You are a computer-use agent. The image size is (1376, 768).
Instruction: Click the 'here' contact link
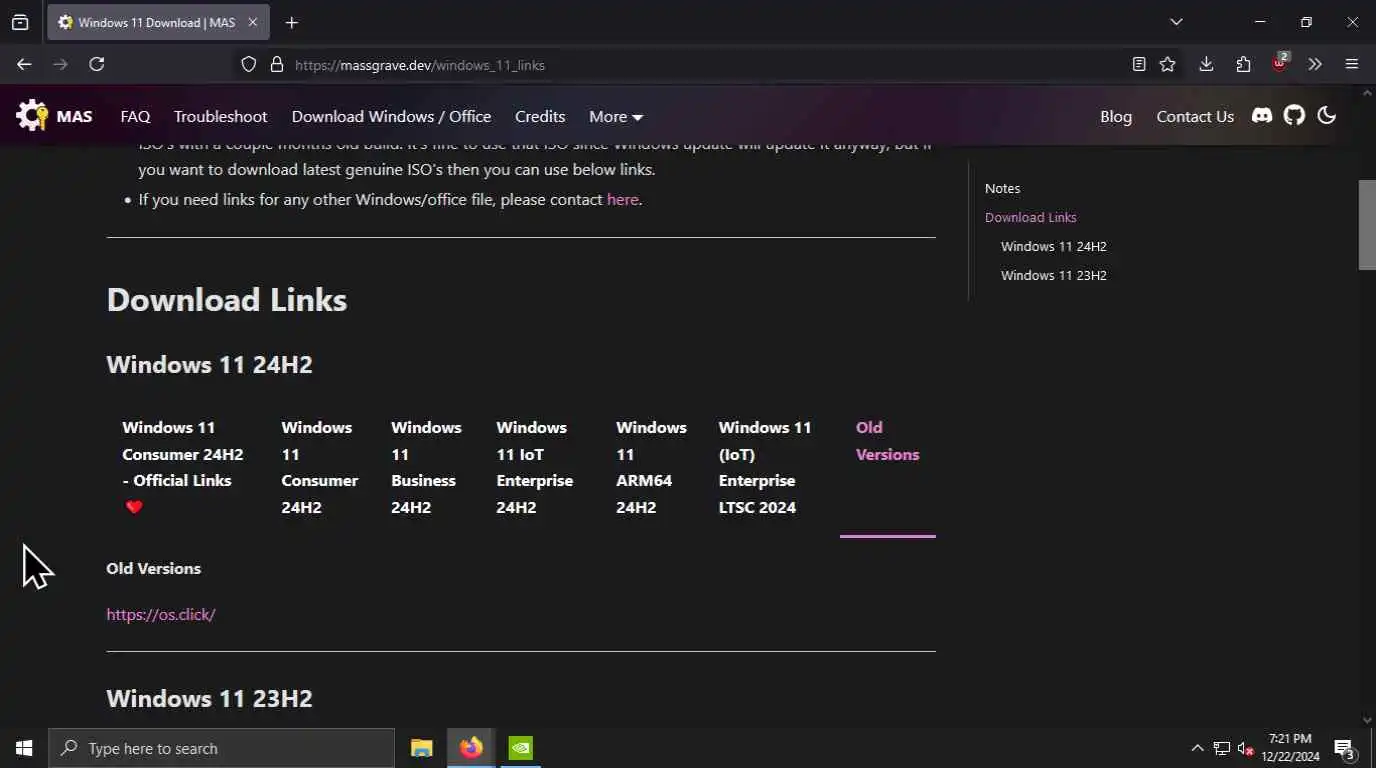tap(622, 199)
